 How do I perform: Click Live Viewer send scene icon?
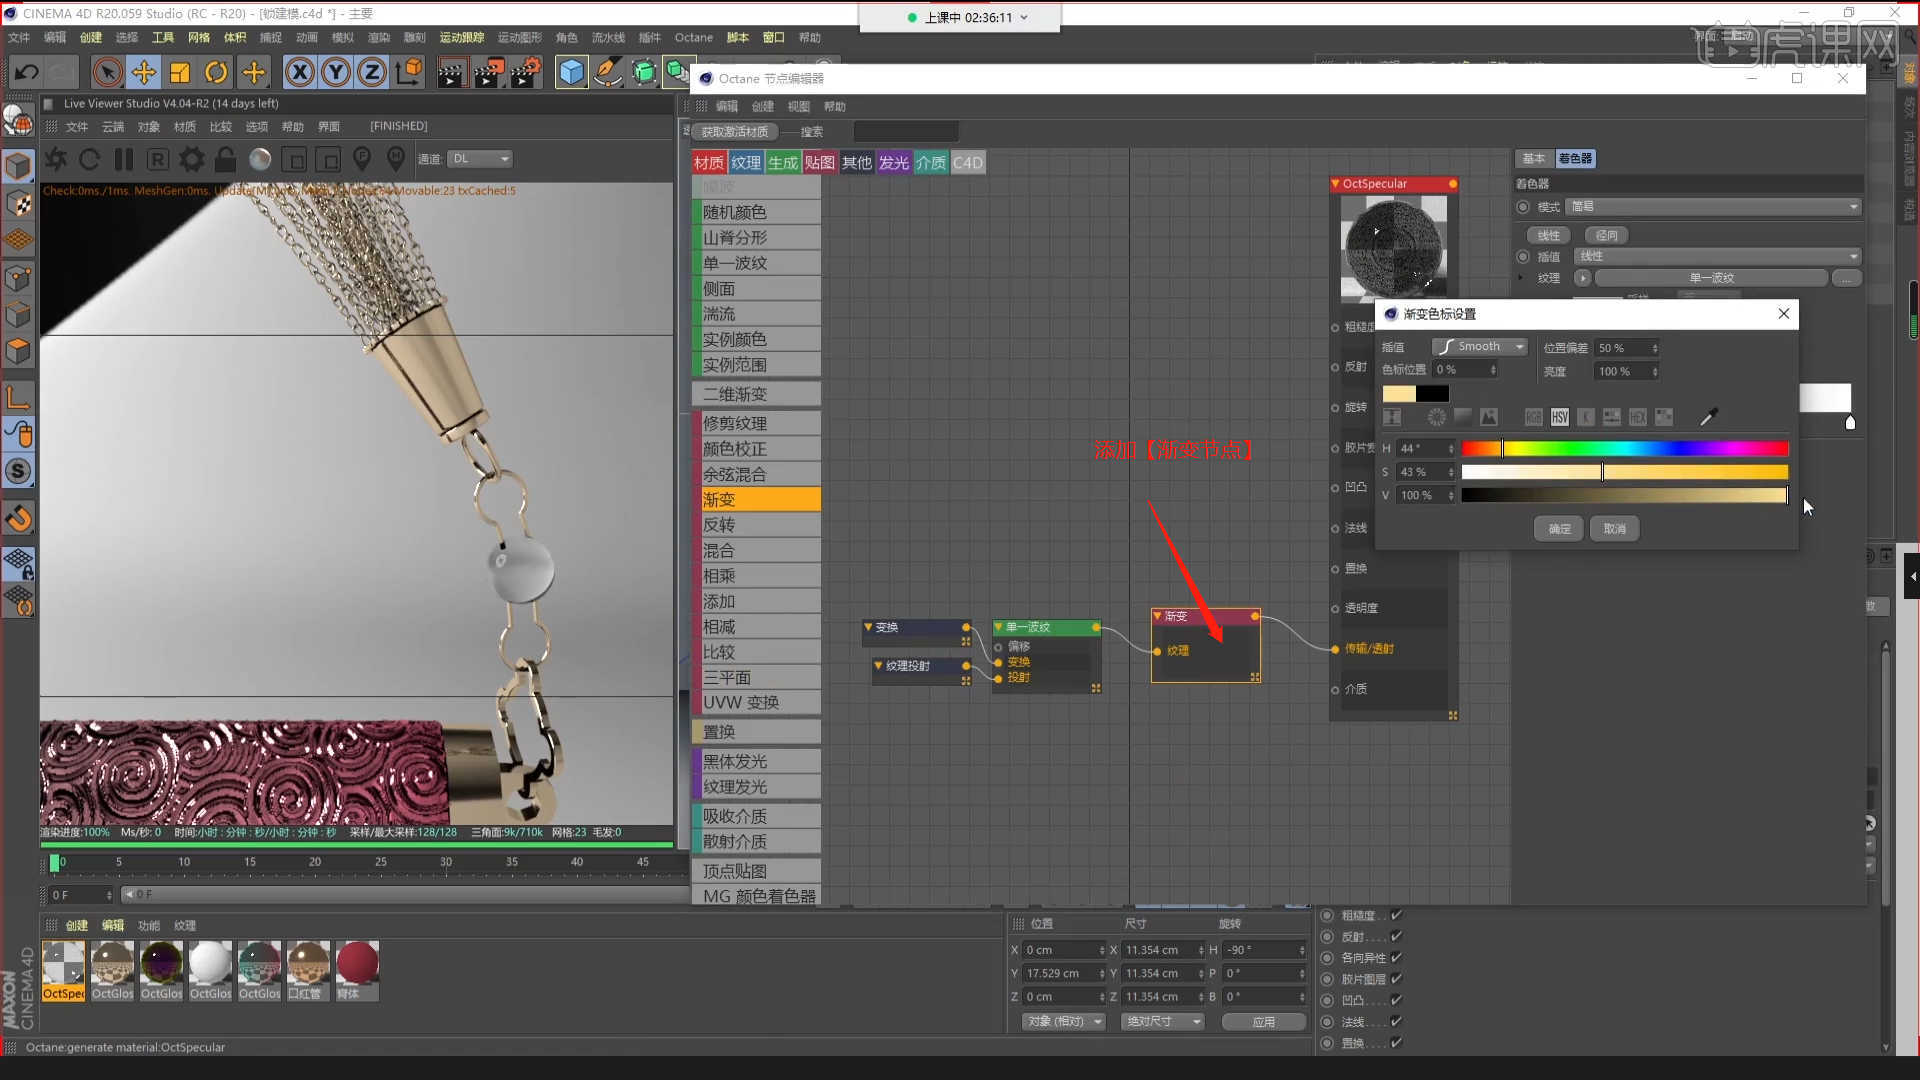click(x=56, y=159)
